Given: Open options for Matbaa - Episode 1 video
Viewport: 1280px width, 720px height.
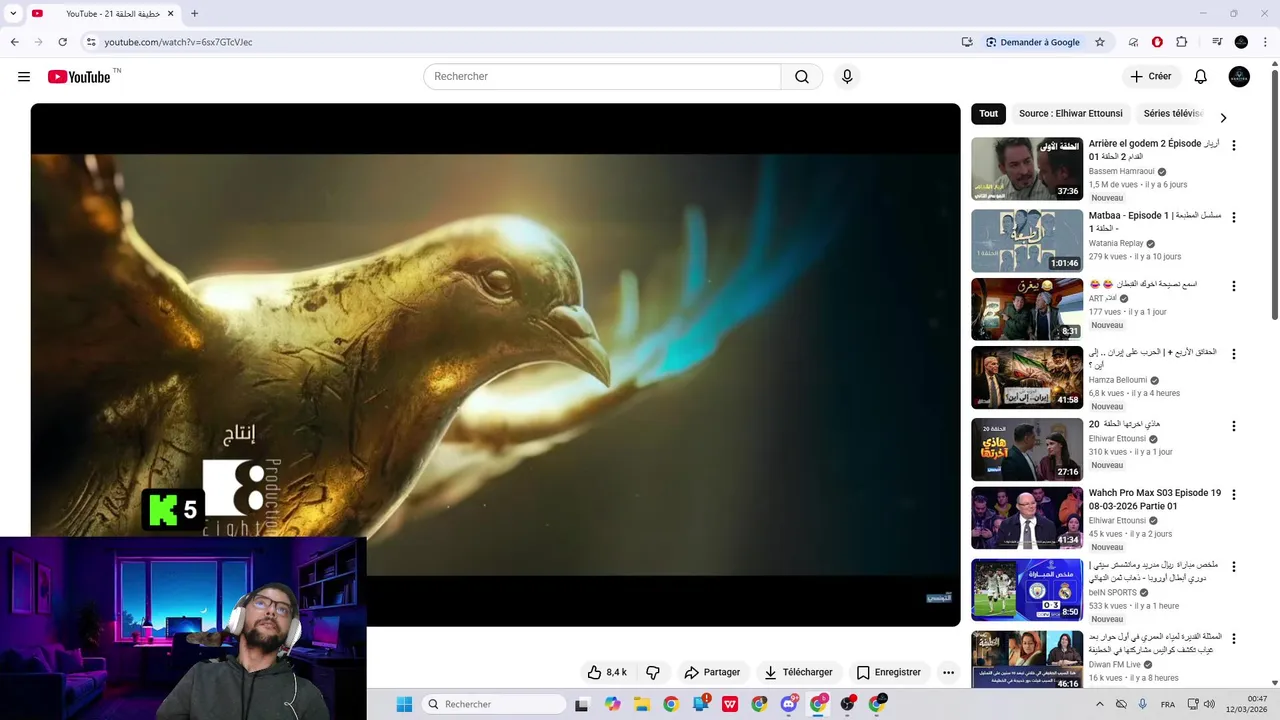Looking at the screenshot, I should coord(1233,217).
